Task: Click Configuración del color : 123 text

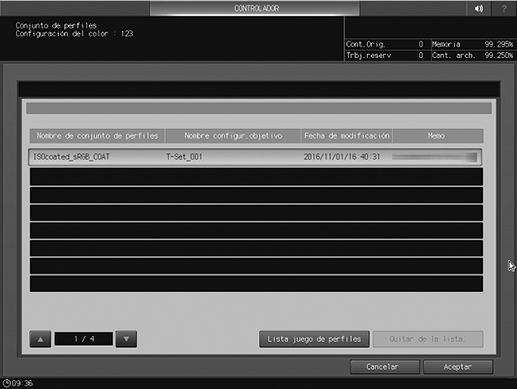Action: [x=74, y=34]
